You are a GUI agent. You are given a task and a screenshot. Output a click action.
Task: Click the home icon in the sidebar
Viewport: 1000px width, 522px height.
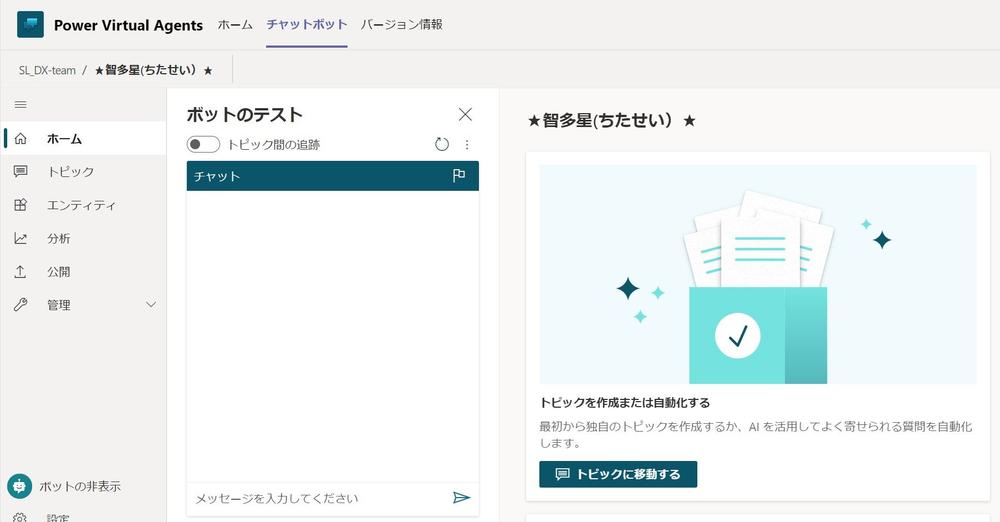(20, 138)
